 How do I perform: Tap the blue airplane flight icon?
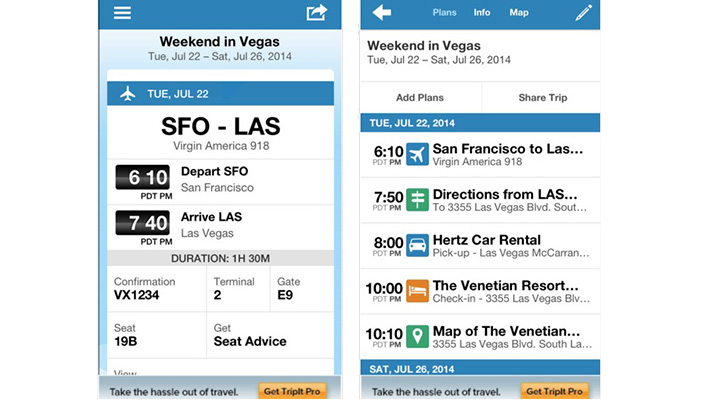click(417, 155)
